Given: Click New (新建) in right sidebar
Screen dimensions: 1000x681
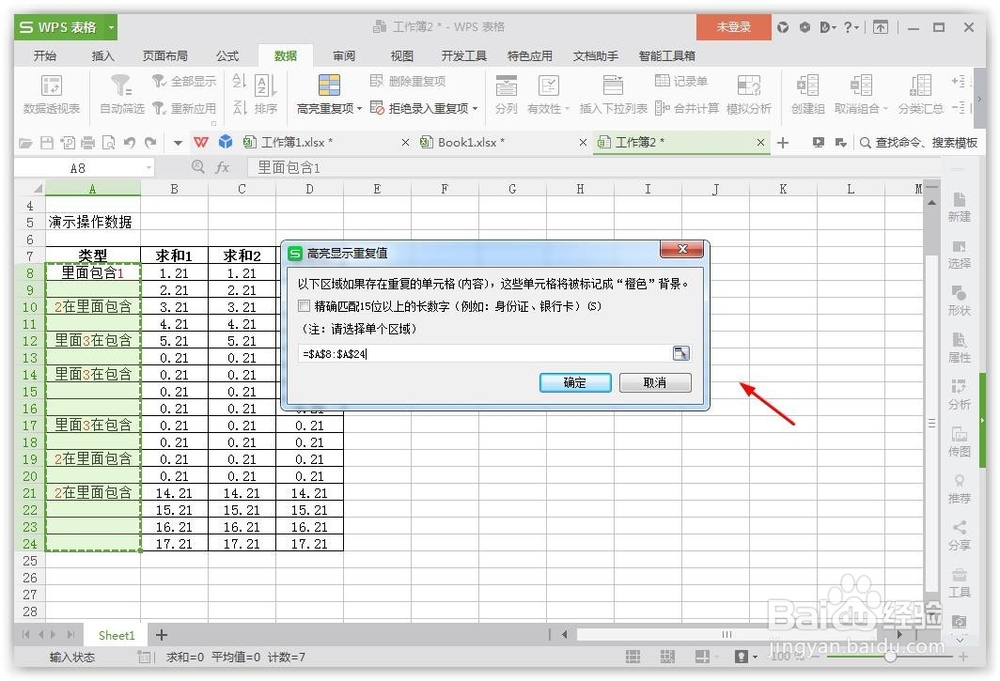Looking at the screenshot, I should 959,207.
